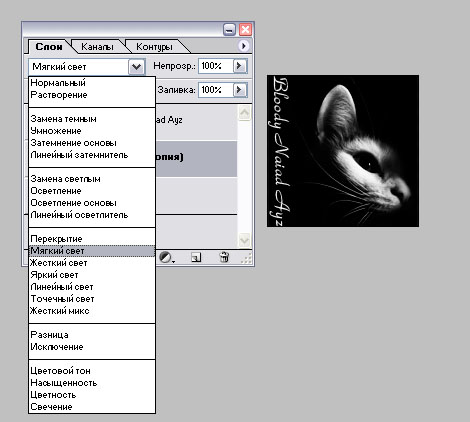
Task: Click layers list scrollbar up arrow
Action: coord(244,113)
